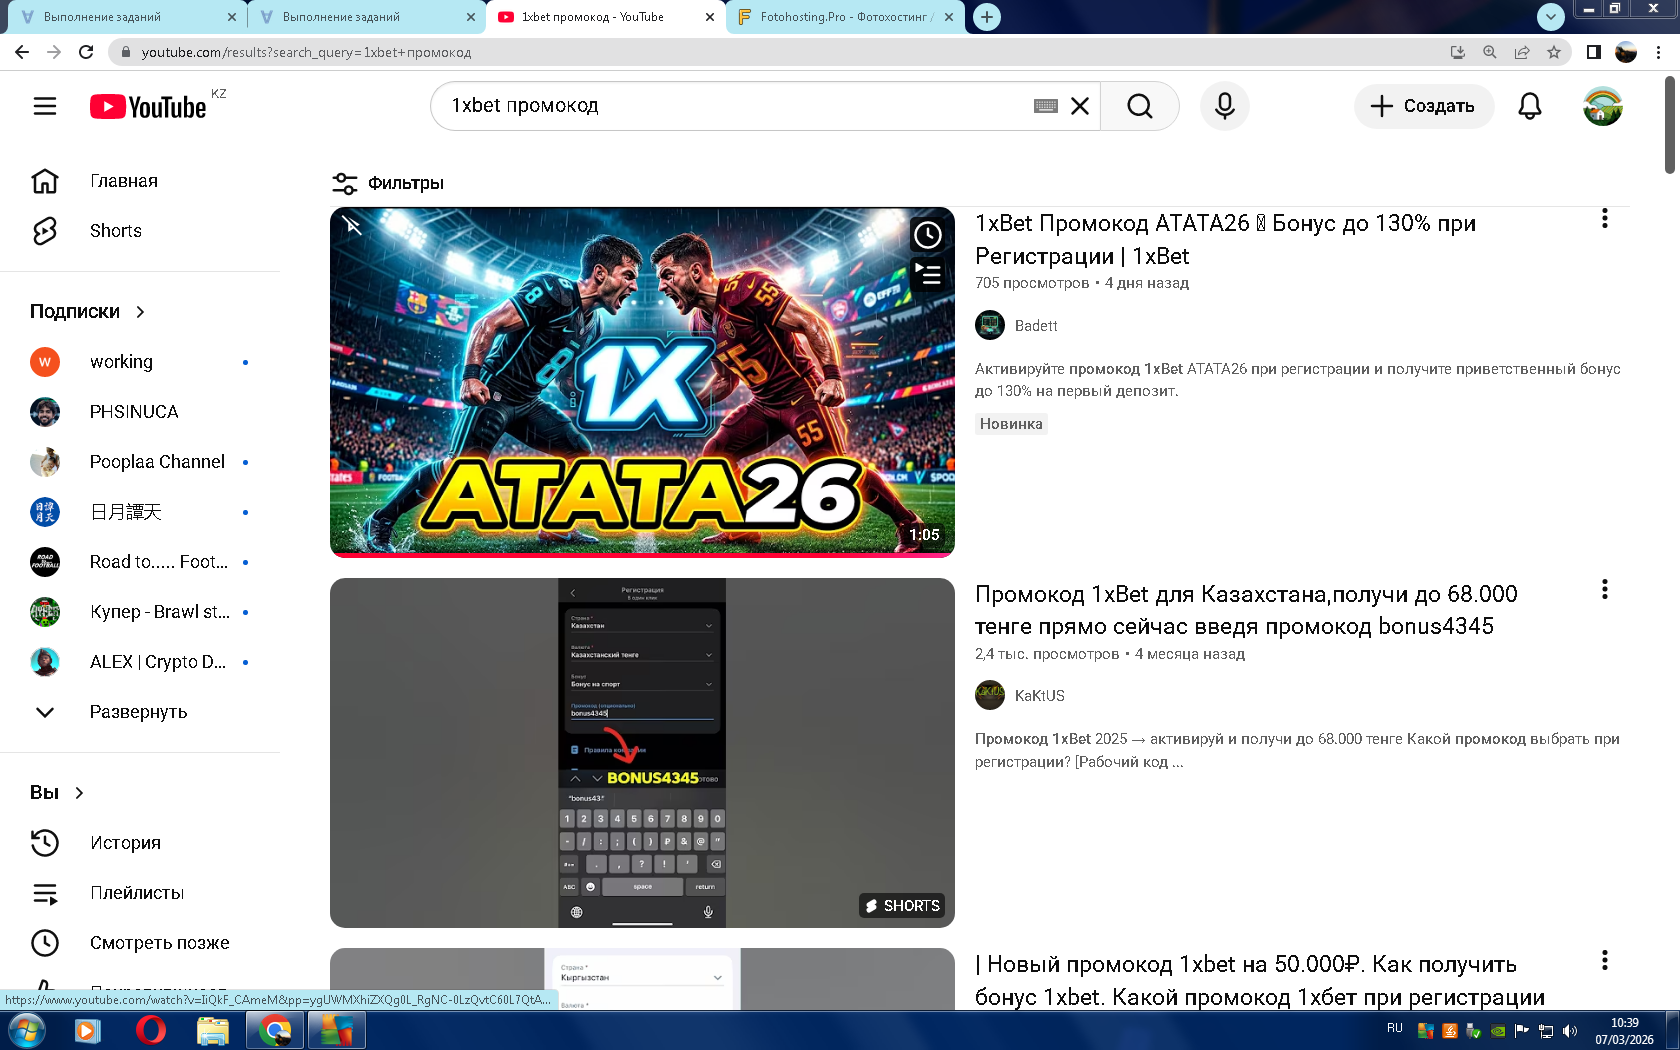Open File Explorer from taskbar
This screenshot has width=1680, height=1050.
click(213, 1030)
